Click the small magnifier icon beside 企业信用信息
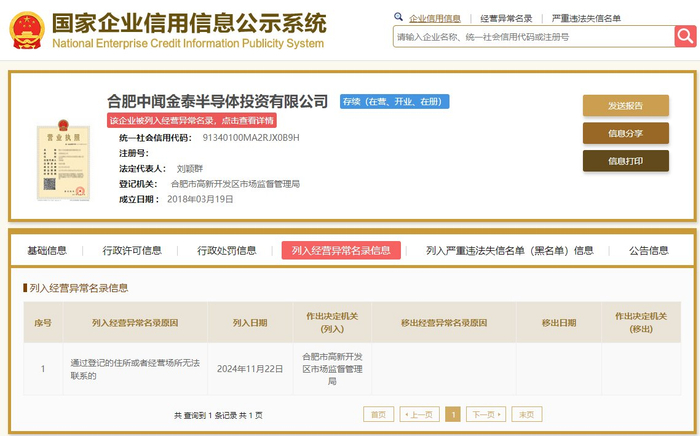 point(398,17)
